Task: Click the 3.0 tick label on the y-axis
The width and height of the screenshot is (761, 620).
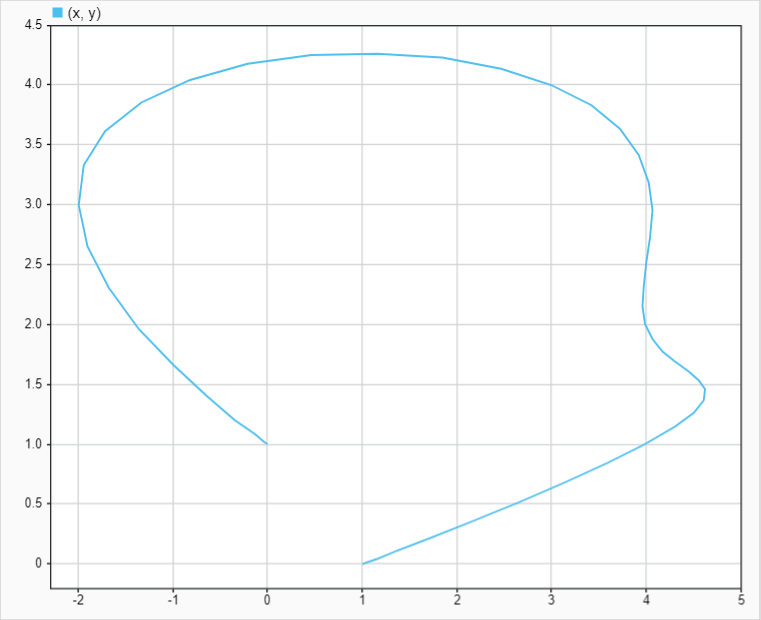Action: tap(32, 204)
